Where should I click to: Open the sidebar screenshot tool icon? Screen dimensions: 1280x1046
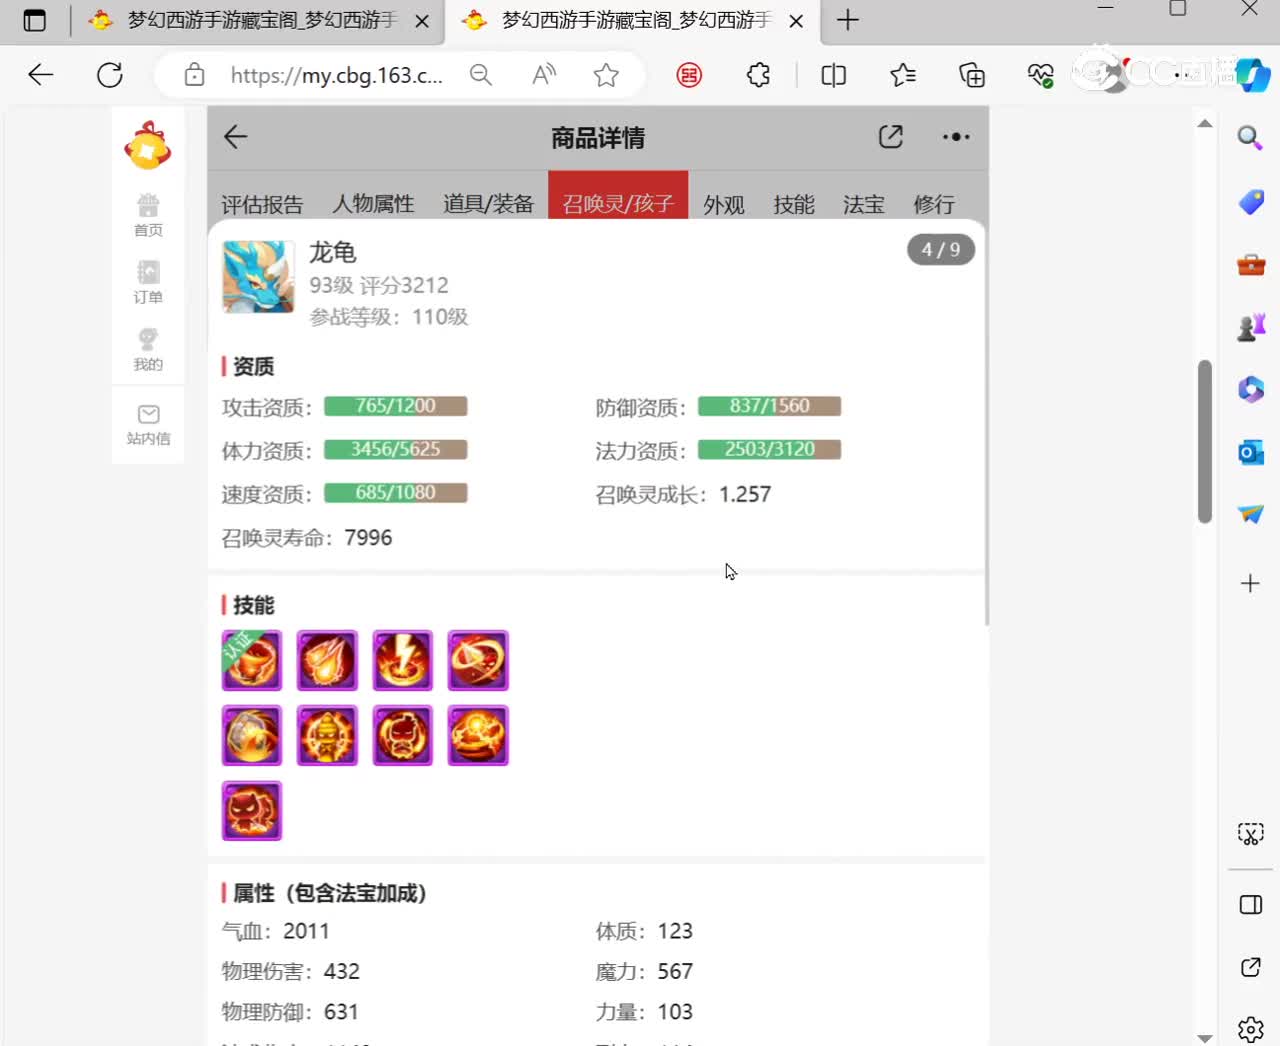[1251, 834]
